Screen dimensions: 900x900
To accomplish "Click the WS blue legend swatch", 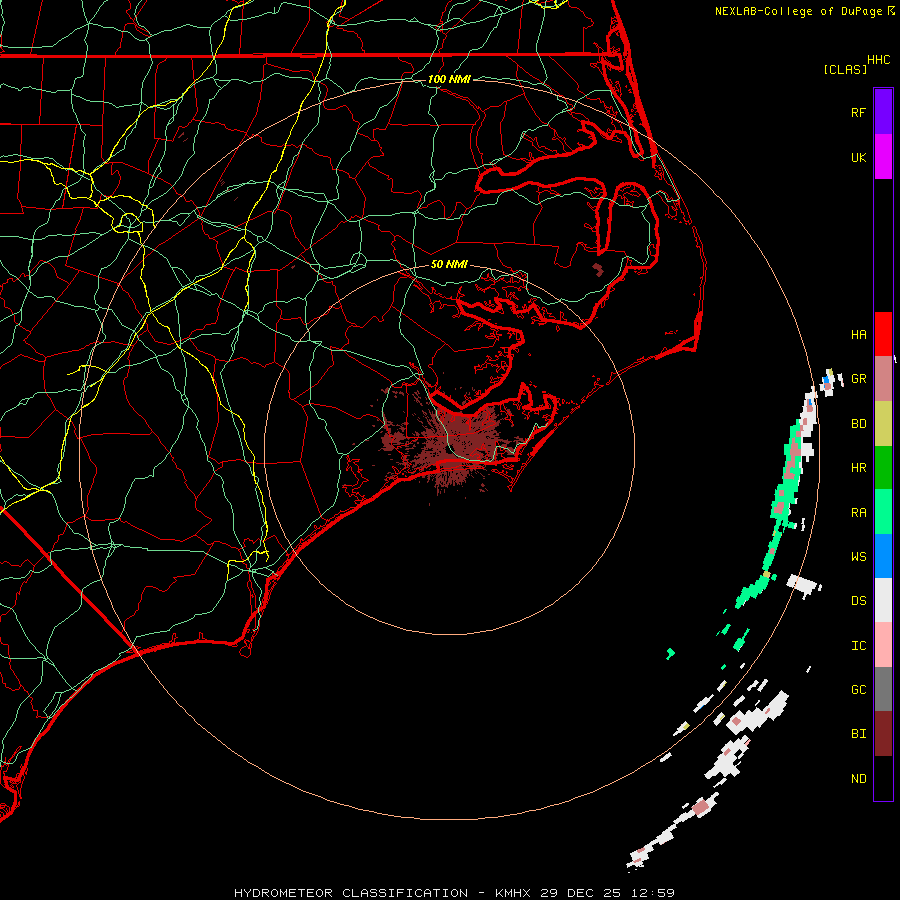I will tap(883, 556).
